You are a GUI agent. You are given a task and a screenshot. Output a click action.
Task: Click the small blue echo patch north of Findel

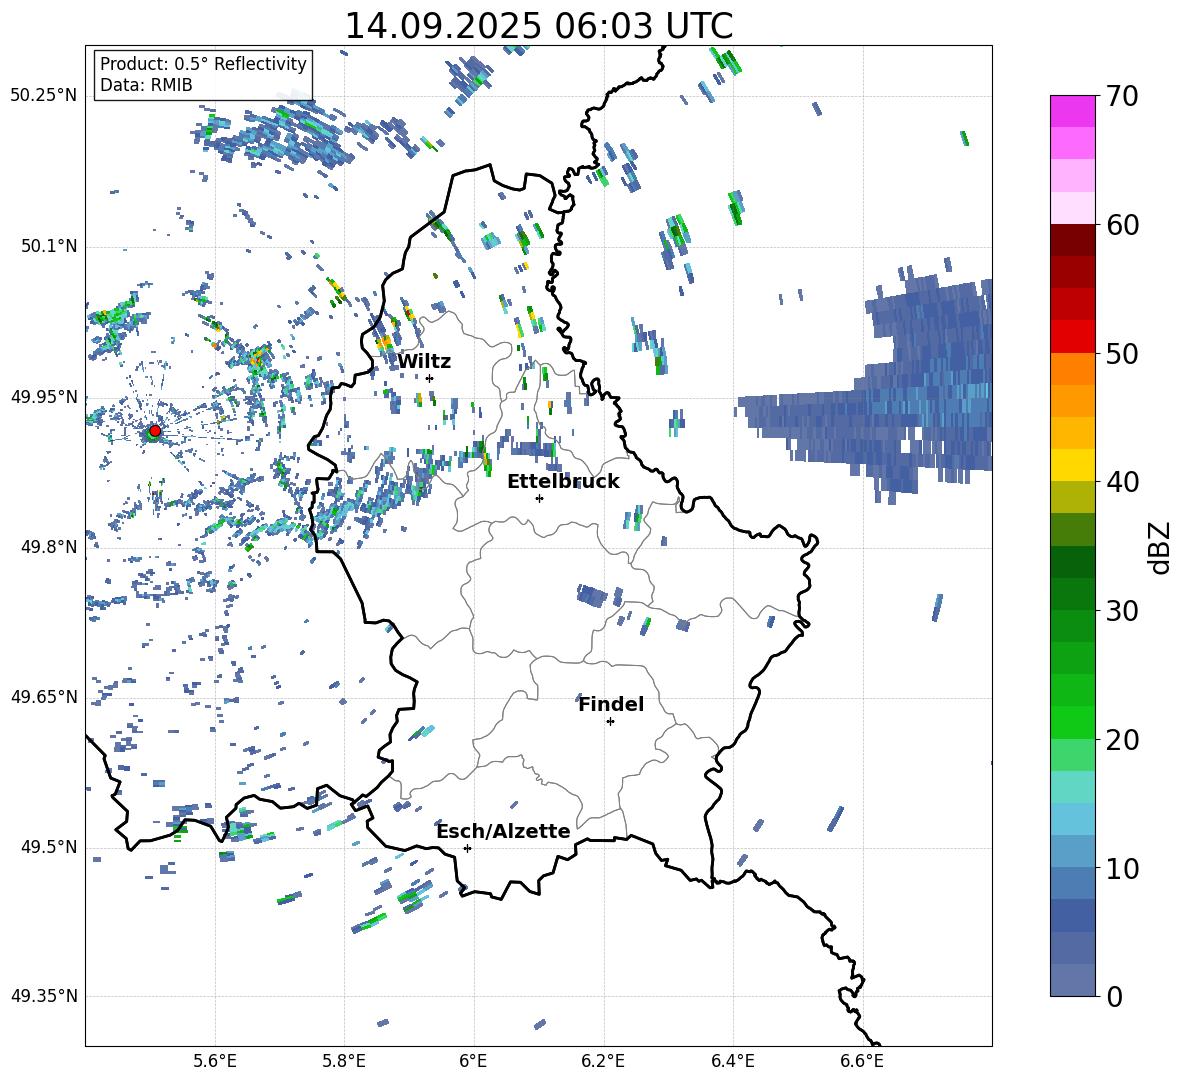[x=592, y=596]
